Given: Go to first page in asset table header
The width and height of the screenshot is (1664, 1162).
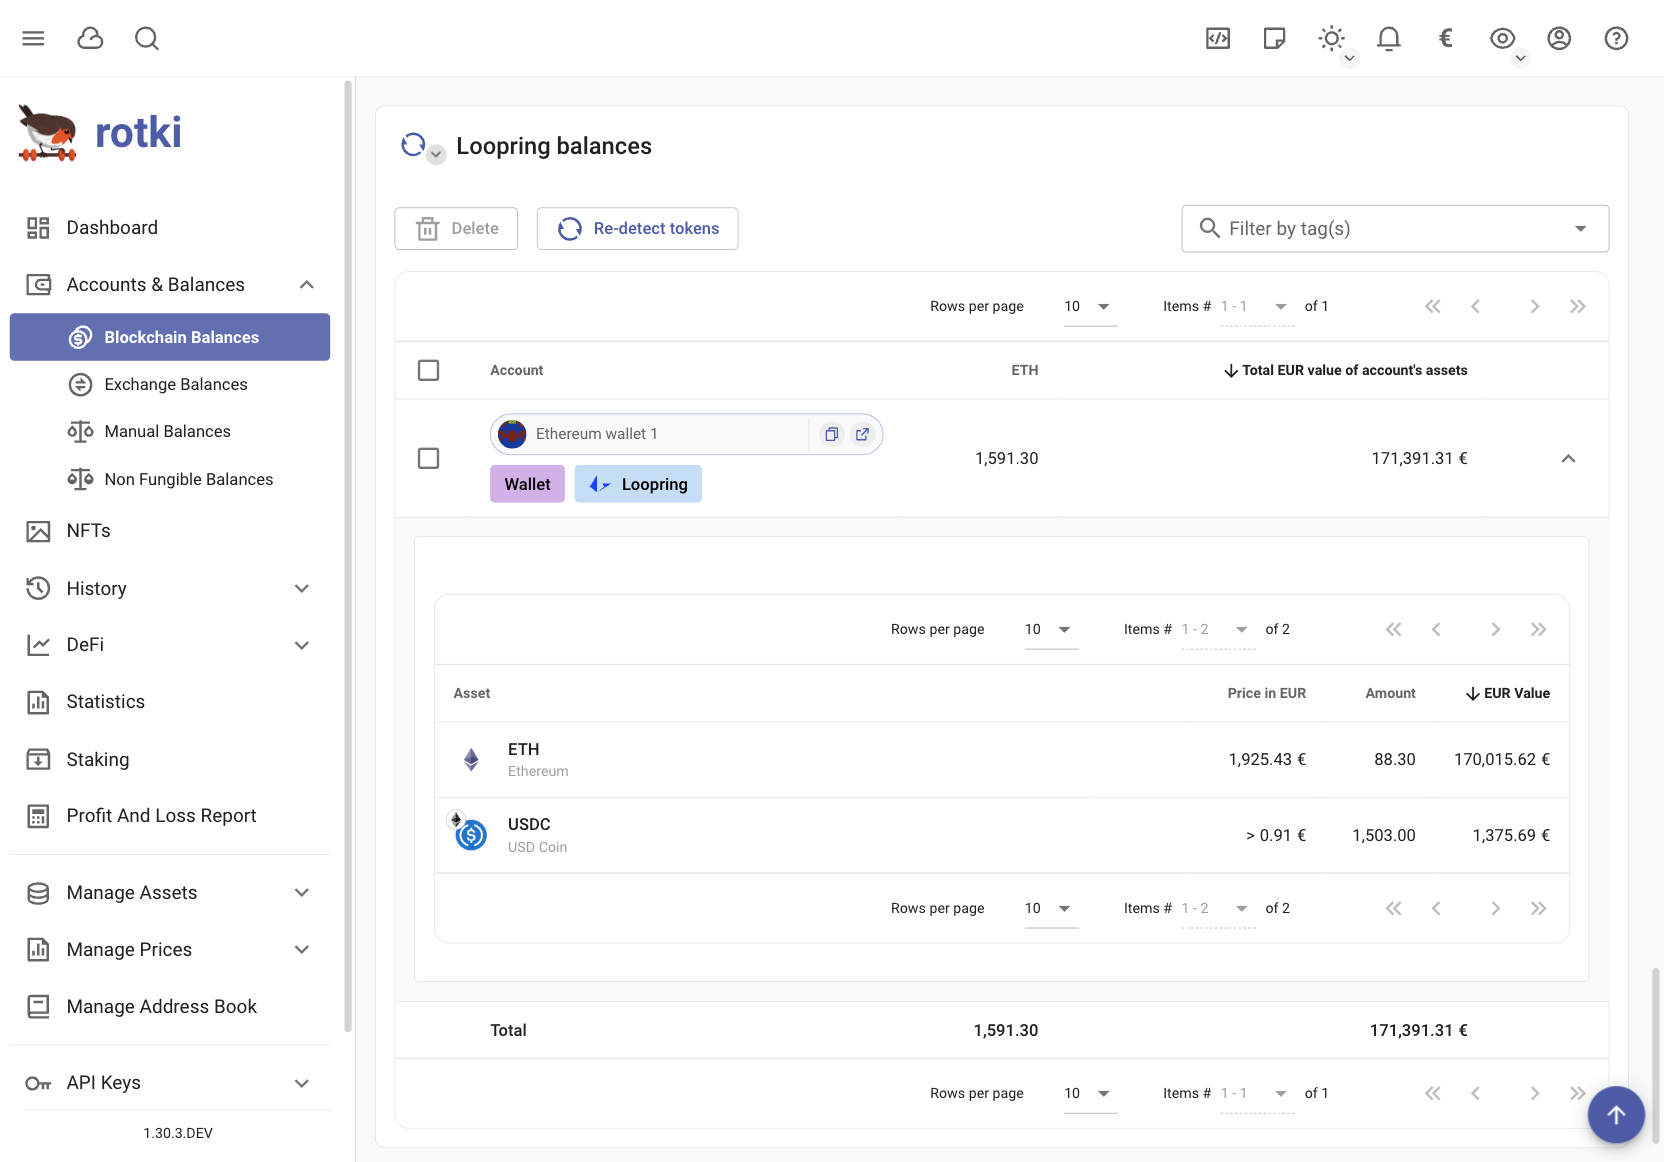Looking at the screenshot, I should [1394, 629].
